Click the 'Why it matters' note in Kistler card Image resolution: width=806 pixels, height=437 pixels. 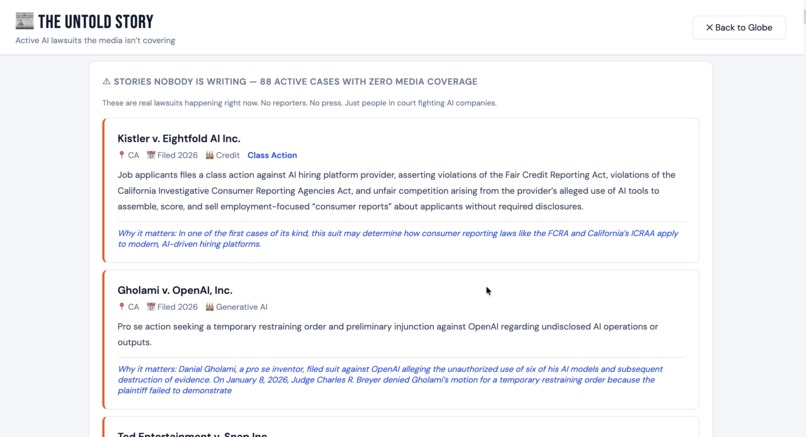click(x=398, y=239)
